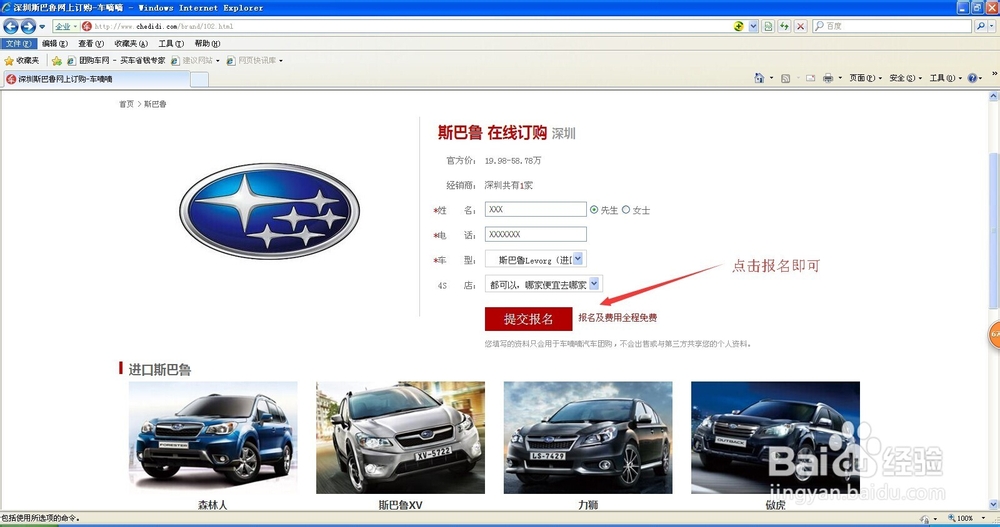Click the red 提交报名 button
1000x527 pixels.
click(528, 319)
